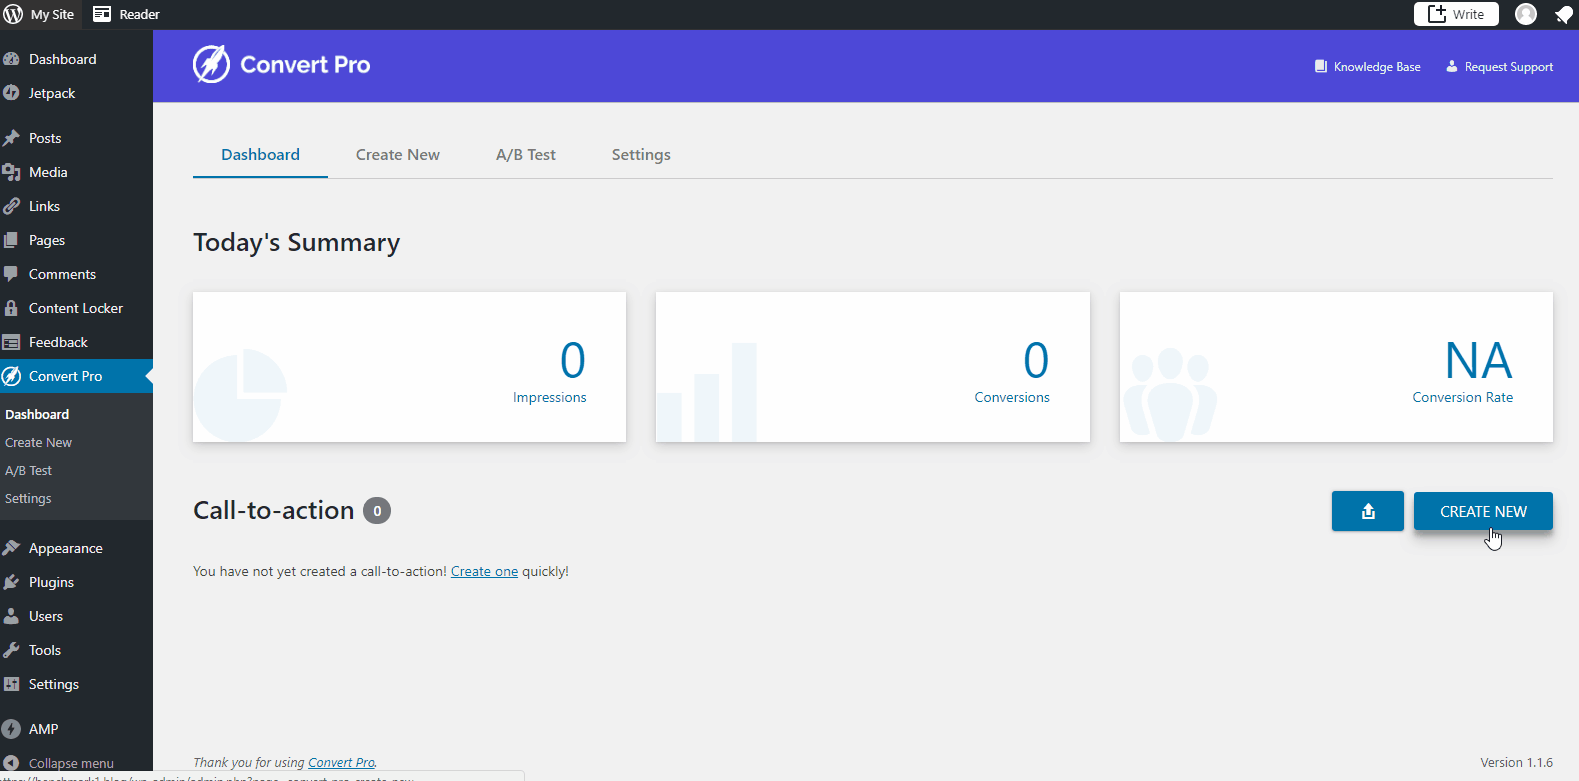The height and width of the screenshot is (781, 1579).
Task: Open the Jetpack menu label
Action: click(x=52, y=93)
